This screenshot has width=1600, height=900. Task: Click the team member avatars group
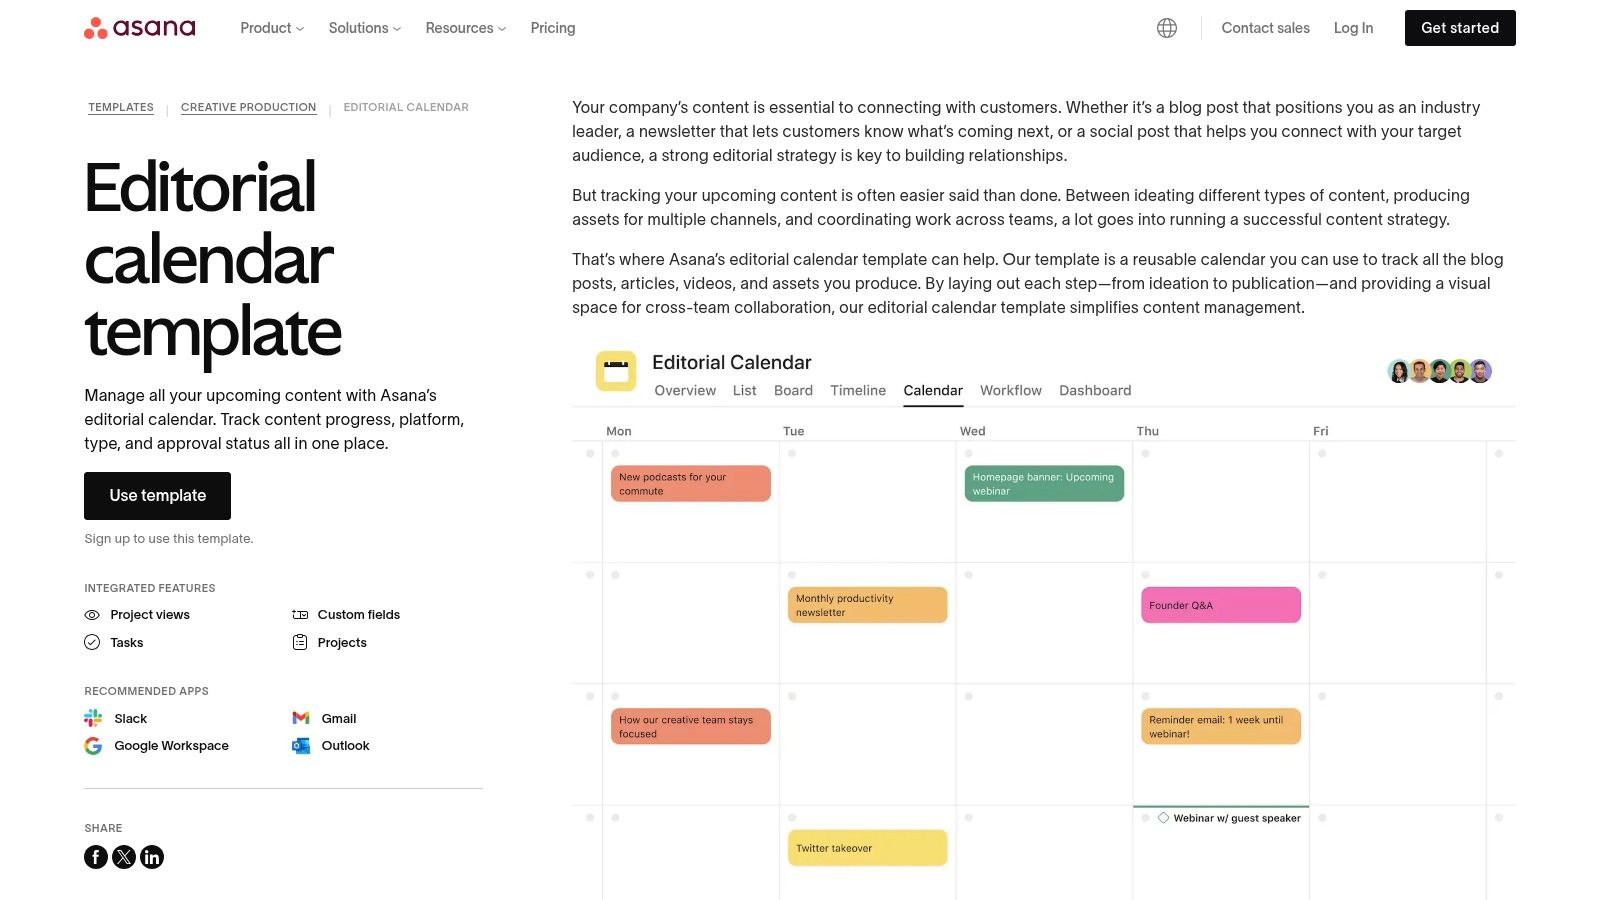pos(1440,371)
